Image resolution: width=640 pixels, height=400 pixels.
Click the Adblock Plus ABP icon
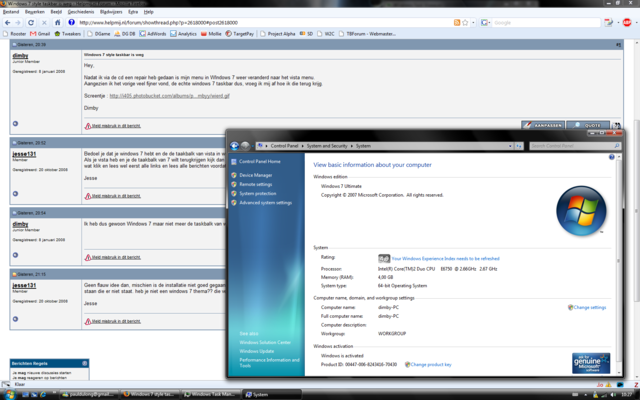627,23
